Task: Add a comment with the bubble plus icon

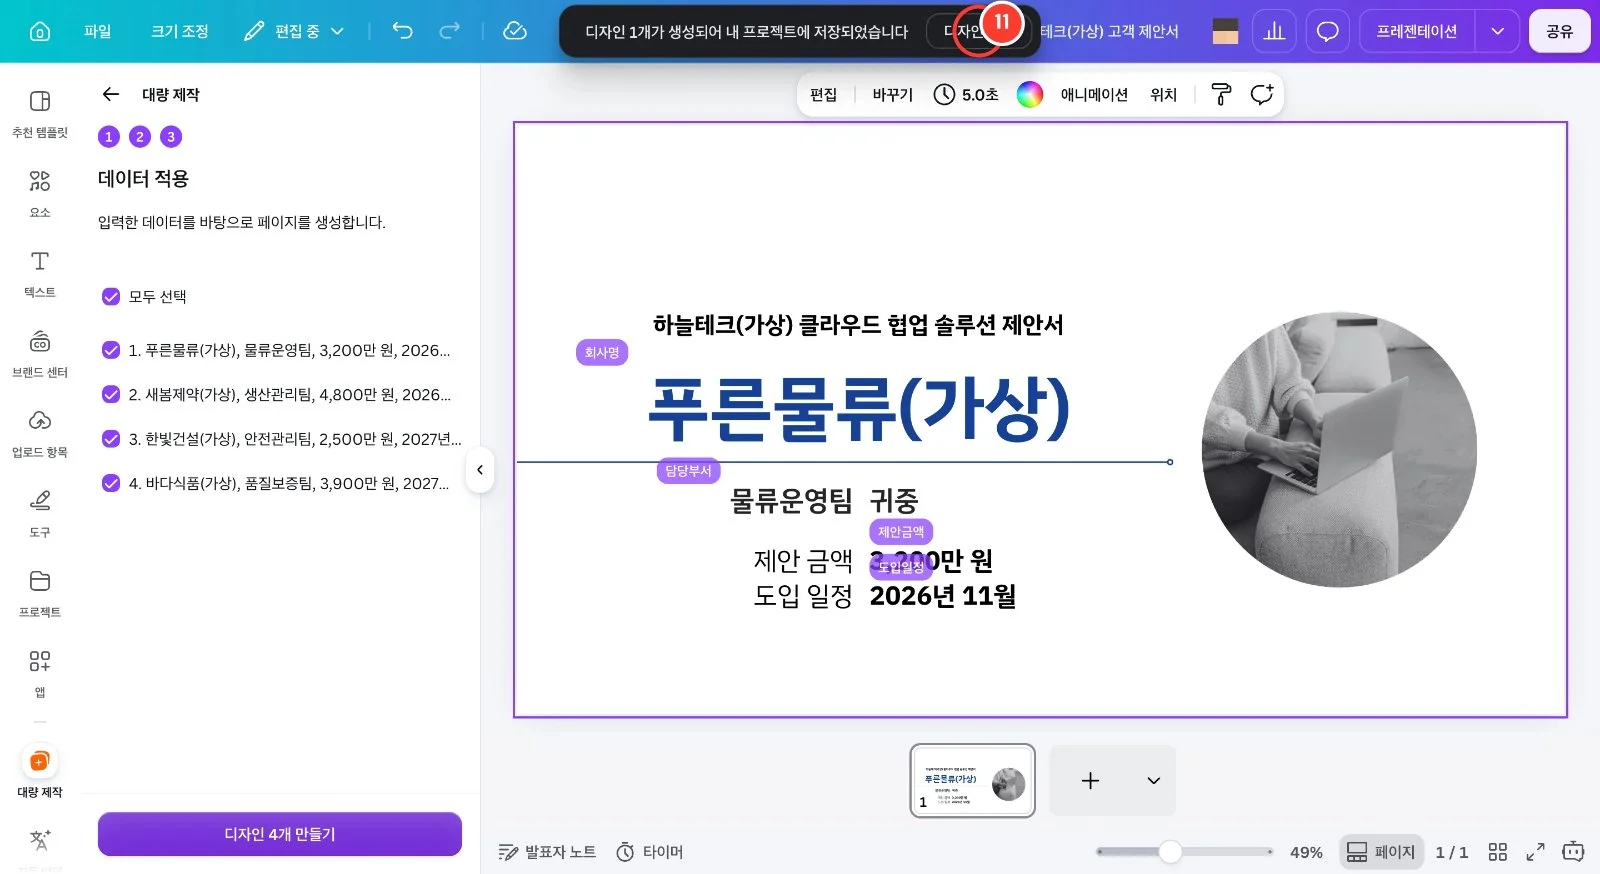Action: coord(1262,94)
